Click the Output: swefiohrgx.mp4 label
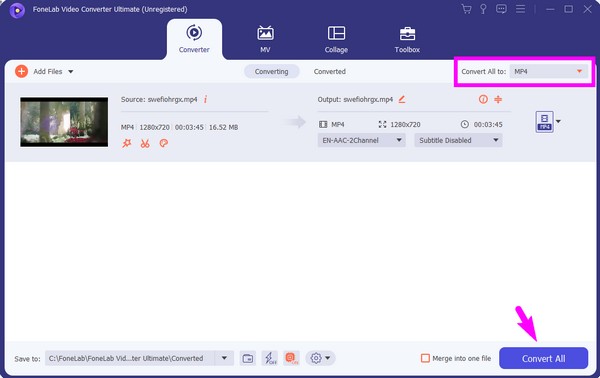Image resolution: width=600 pixels, height=378 pixels. coord(355,99)
